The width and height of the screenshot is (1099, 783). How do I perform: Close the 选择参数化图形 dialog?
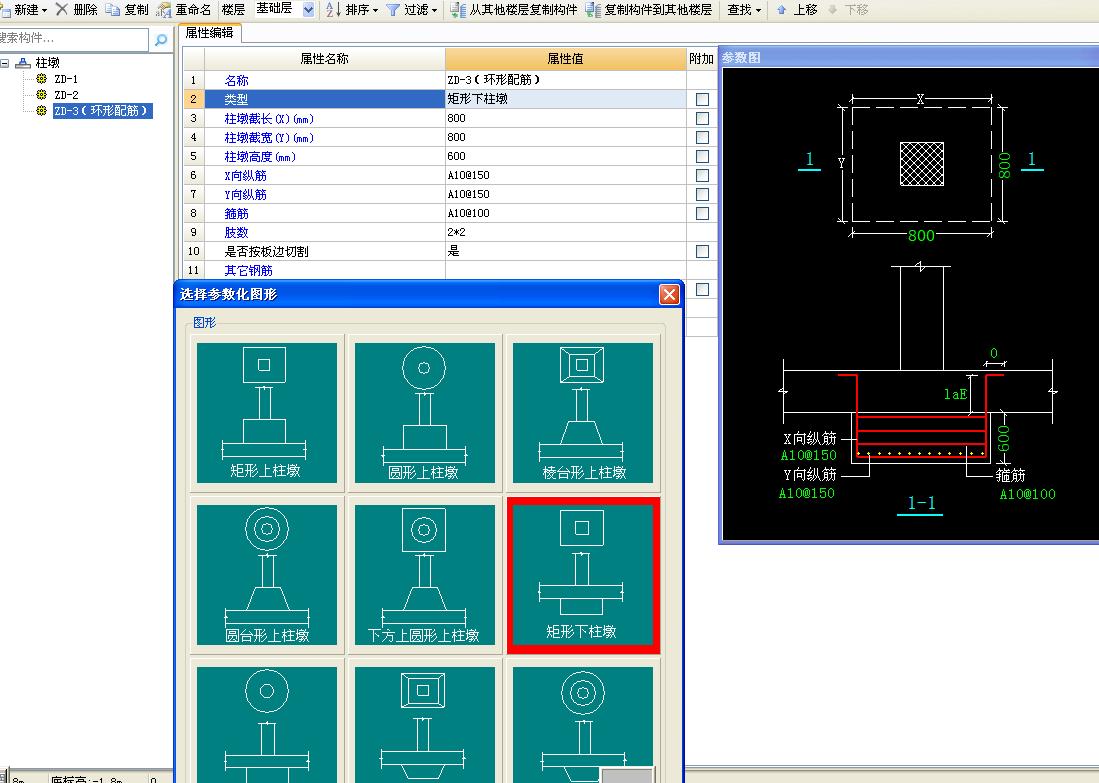click(x=669, y=294)
